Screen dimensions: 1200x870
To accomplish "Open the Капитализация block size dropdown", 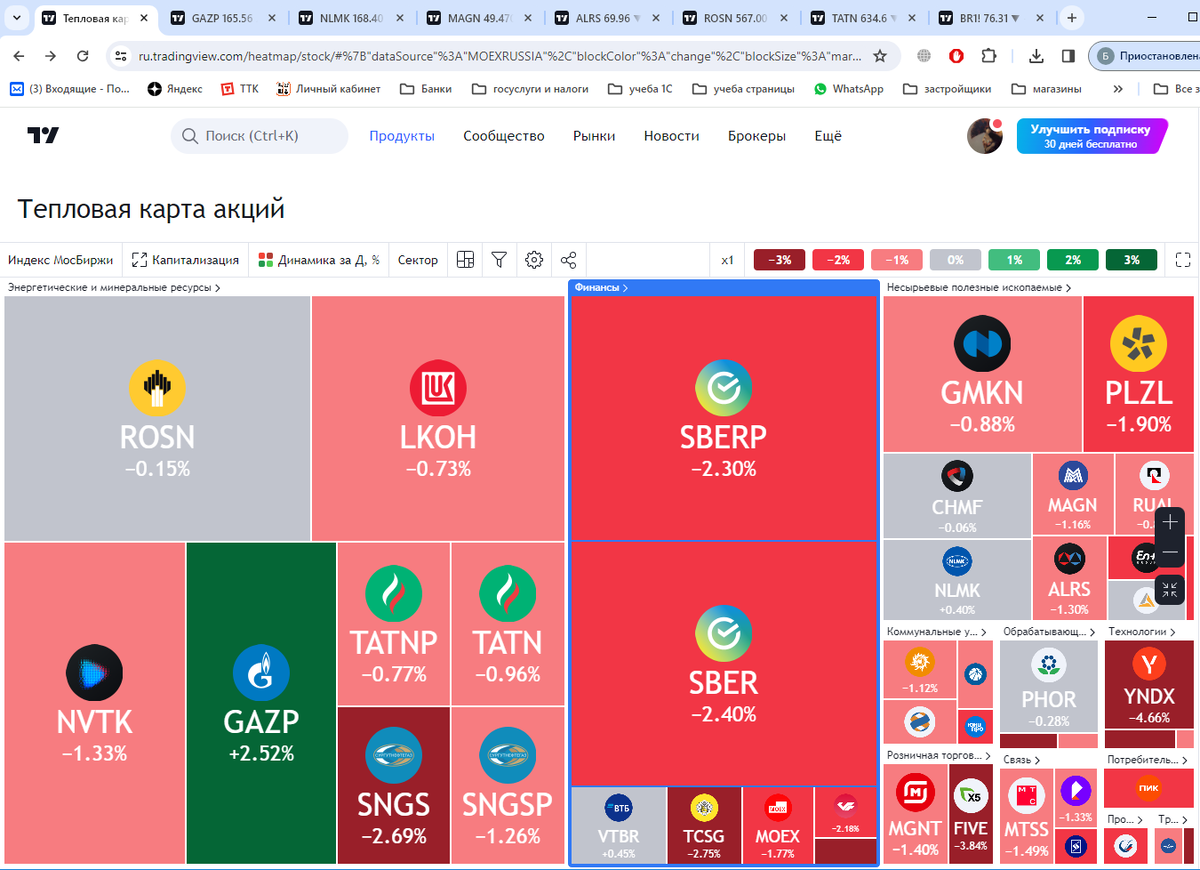I will point(185,260).
